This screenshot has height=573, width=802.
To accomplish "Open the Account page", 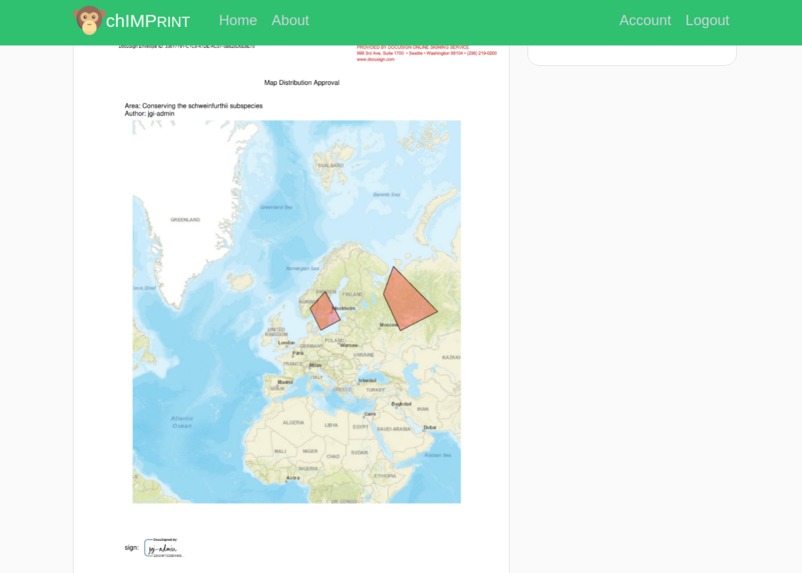I will click(645, 20).
